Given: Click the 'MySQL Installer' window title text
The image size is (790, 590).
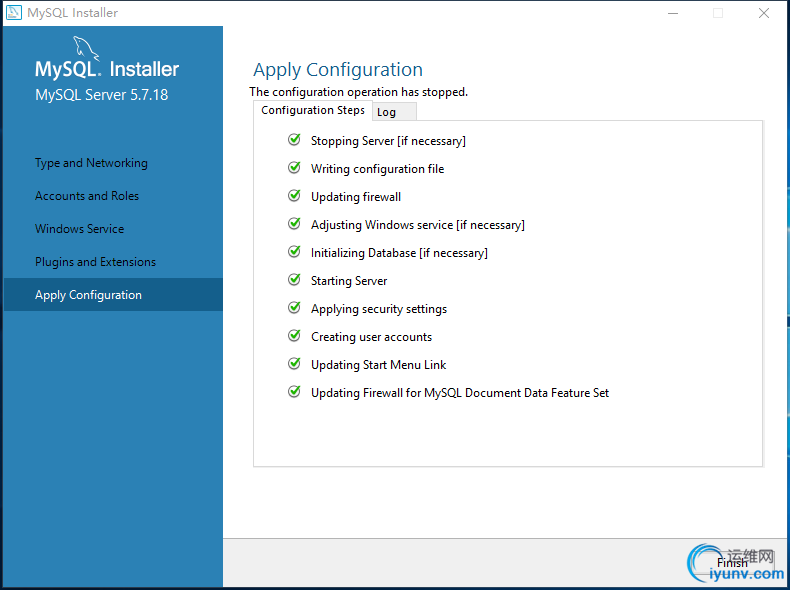Looking at the screenshot, I should pyautogui.click(x=73, y=13).
